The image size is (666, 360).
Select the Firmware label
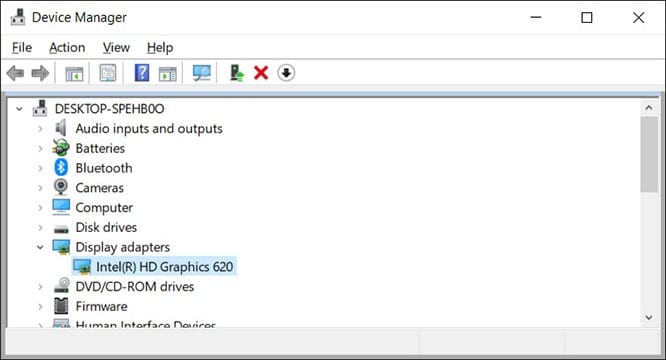pos(102,306)
